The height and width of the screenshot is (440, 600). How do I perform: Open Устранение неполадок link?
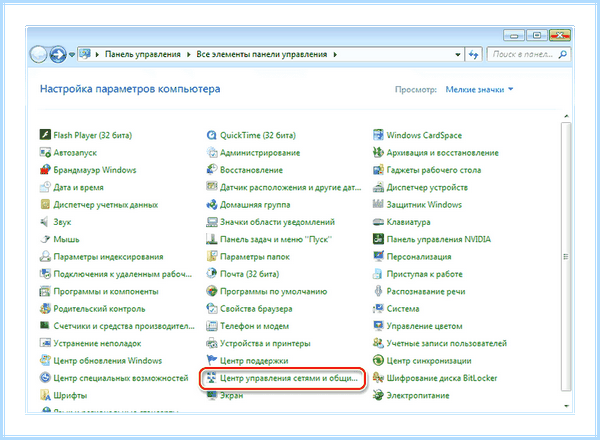pos(97,344)
